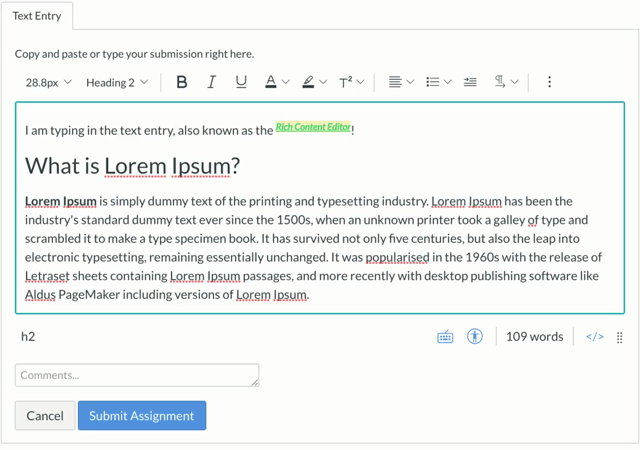640x450 pixels.
Task: Open the accessibility checker
Action: (x=474, y=336)
